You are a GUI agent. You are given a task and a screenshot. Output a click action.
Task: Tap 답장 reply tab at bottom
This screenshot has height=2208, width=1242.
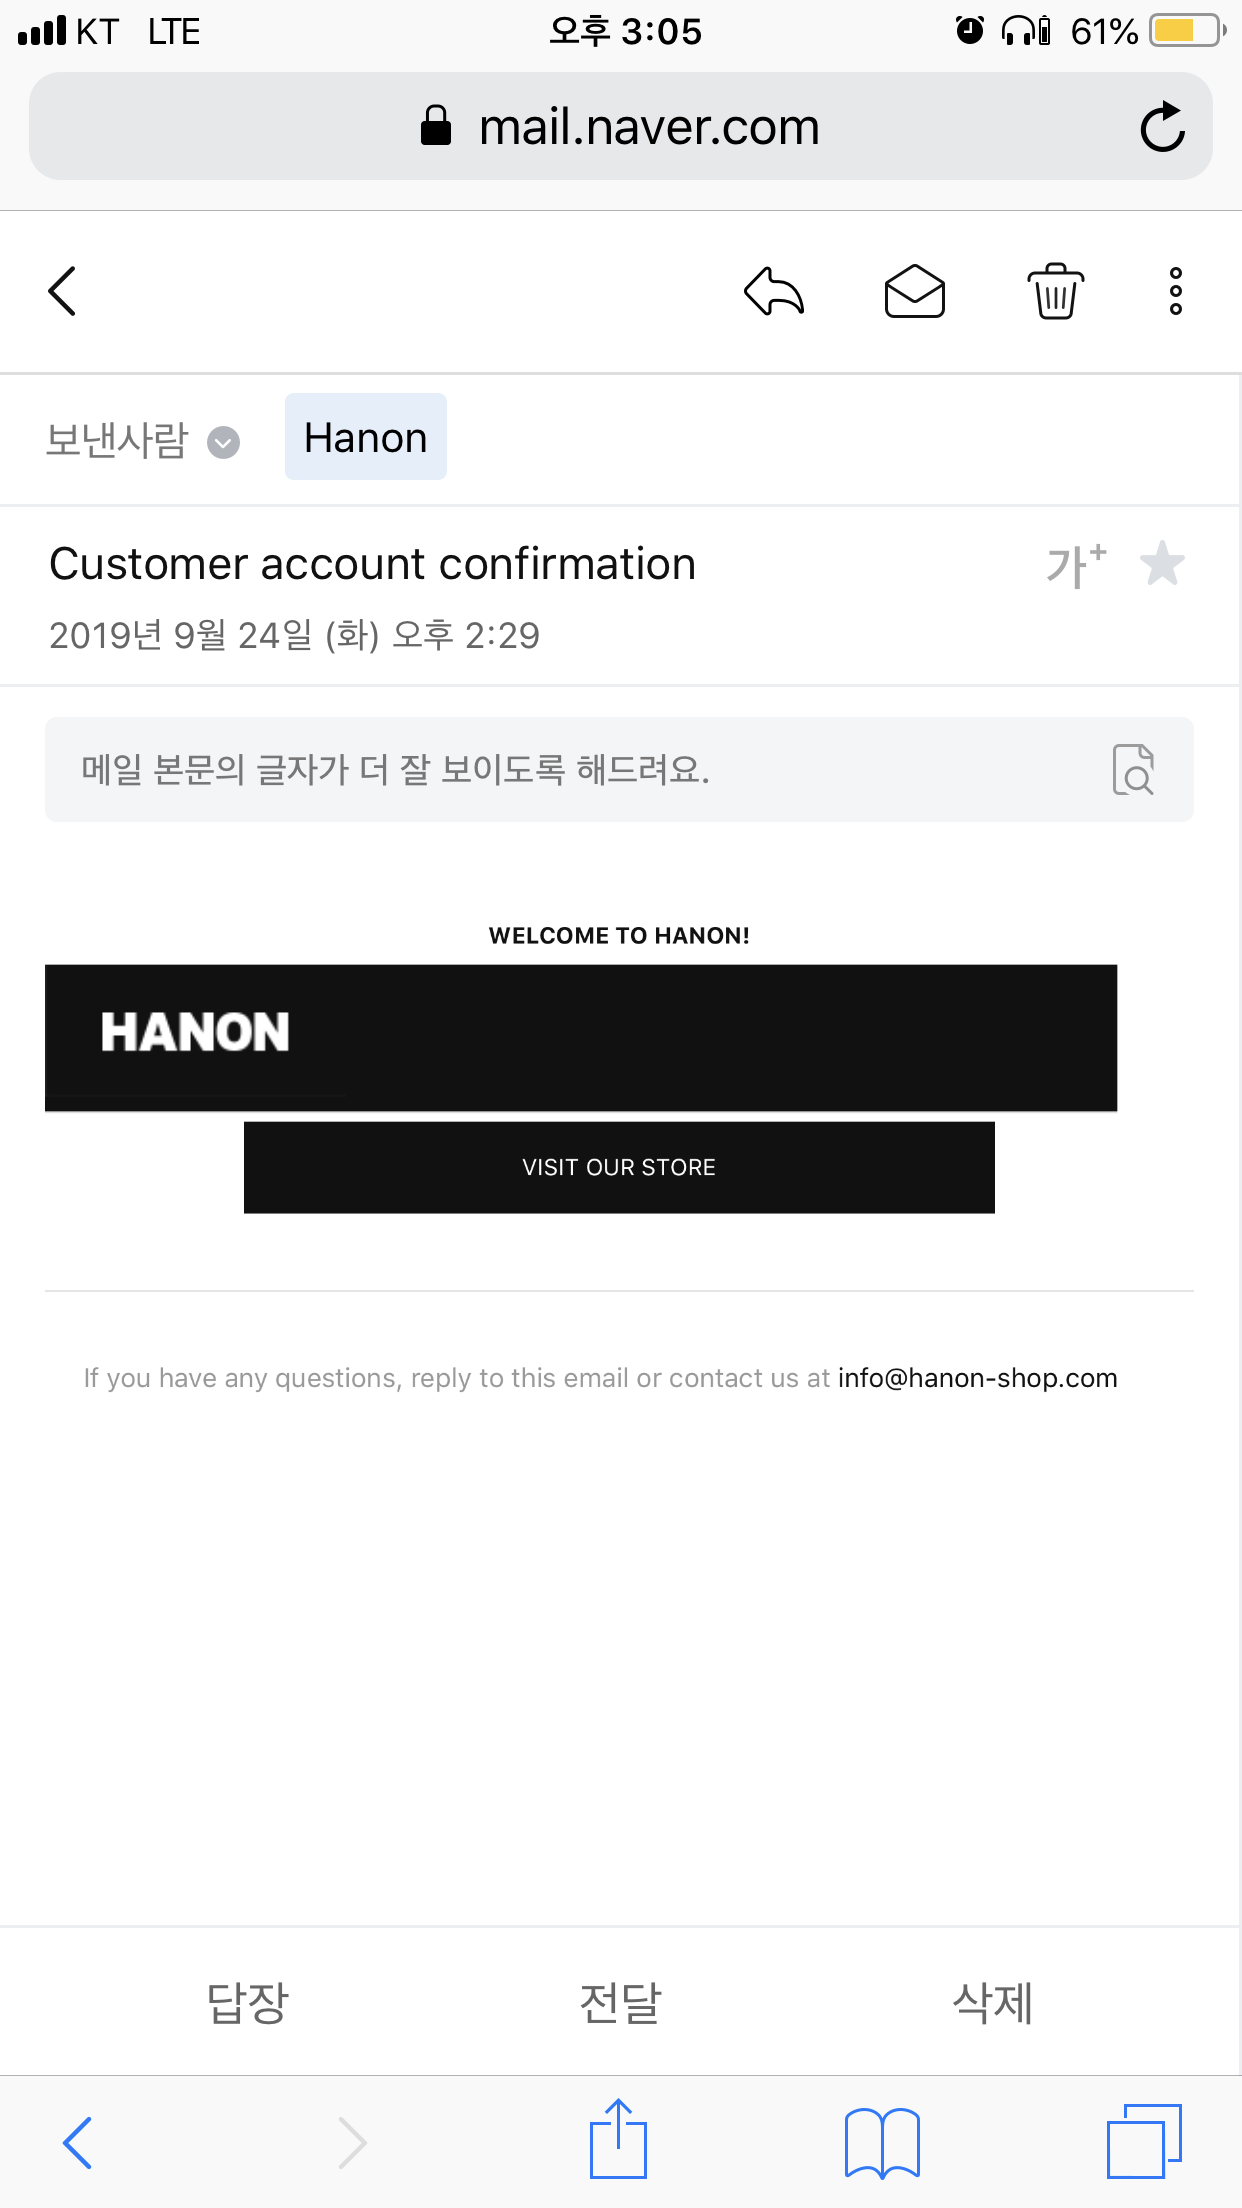[x=248, y=2002]
